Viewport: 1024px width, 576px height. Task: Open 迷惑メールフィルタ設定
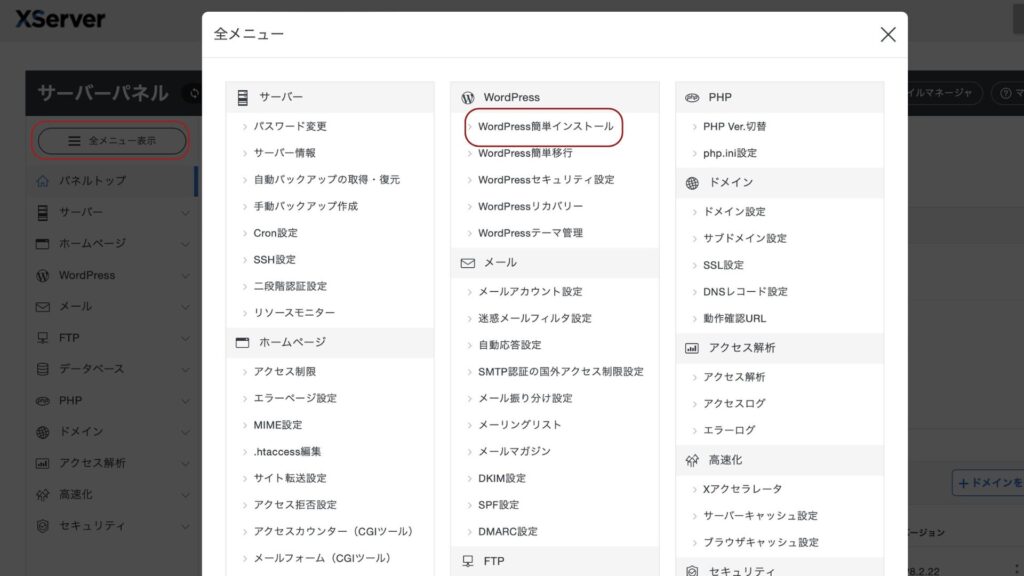(x=535, y=319)
